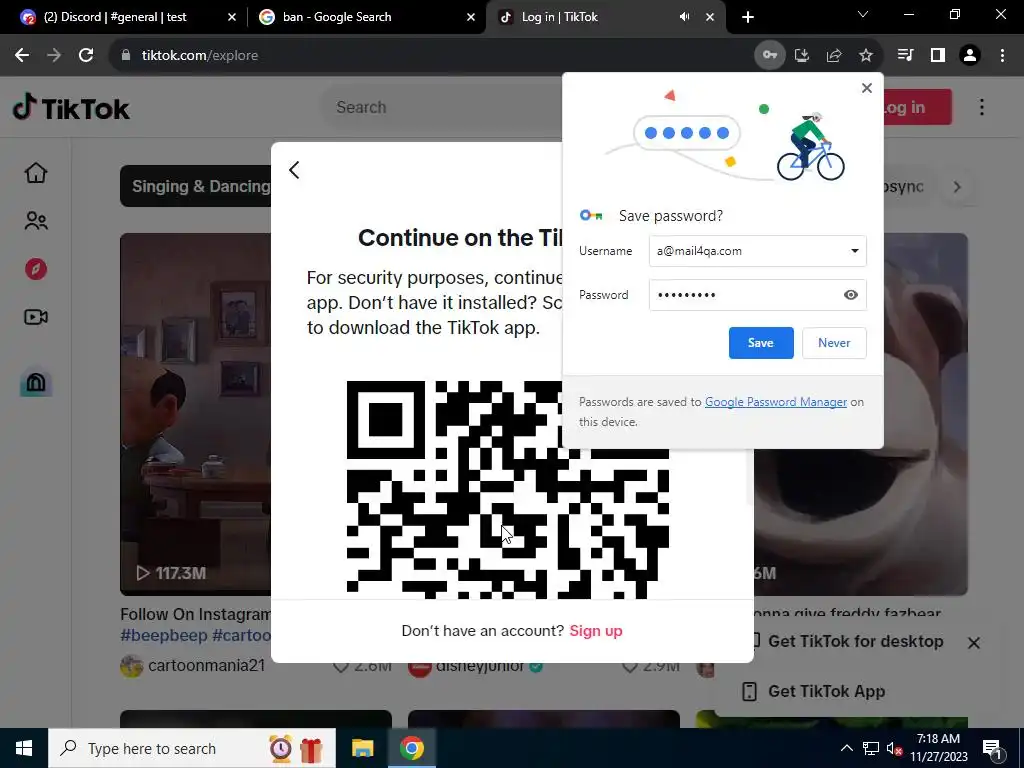The image size is (1024, 768).
Task: Click the Chrome taskbar icon
Action: pyautogui.click(x=412, y=748)
